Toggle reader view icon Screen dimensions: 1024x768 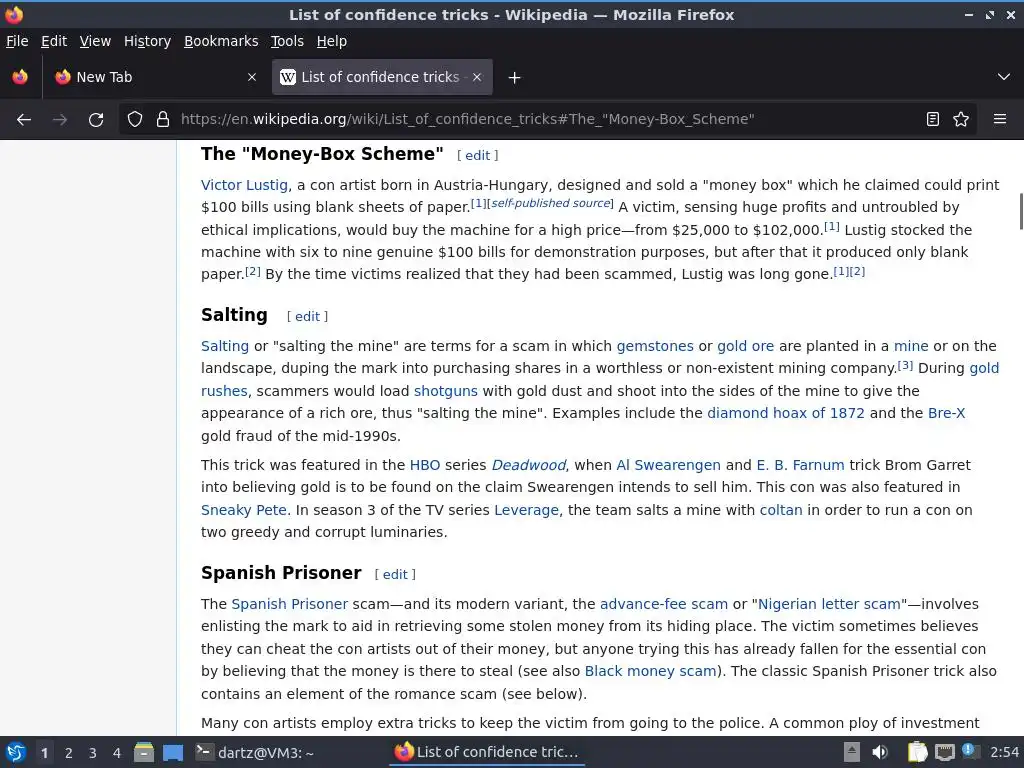pyautogui.click(x=933, y=120)
